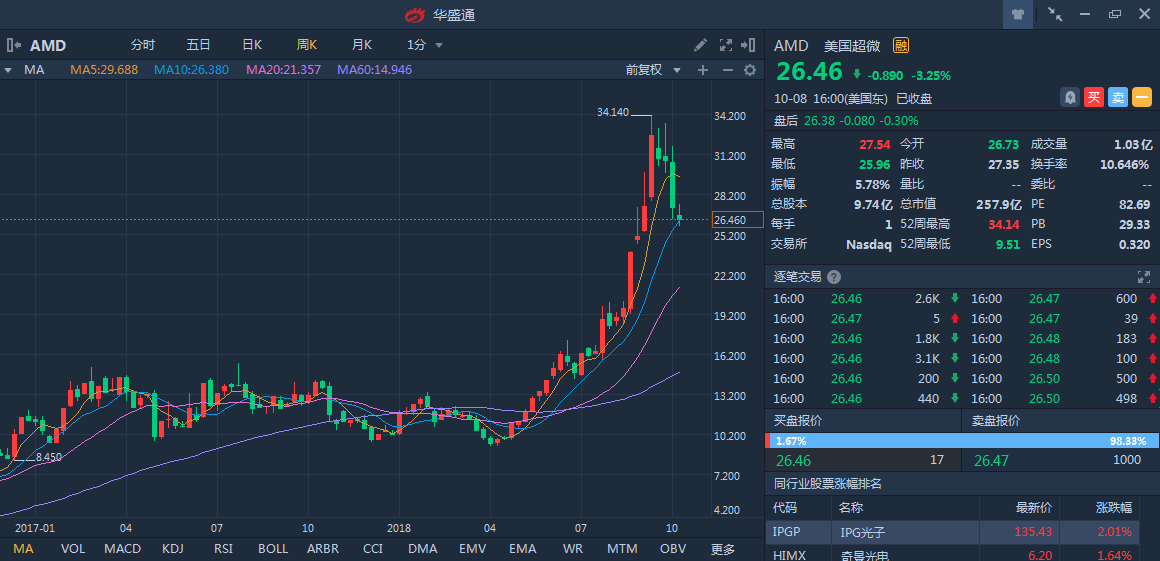Viewport: 1160px width, 561px height.
Task: Select the RSI indicator
Action: [x=223, y=549]
